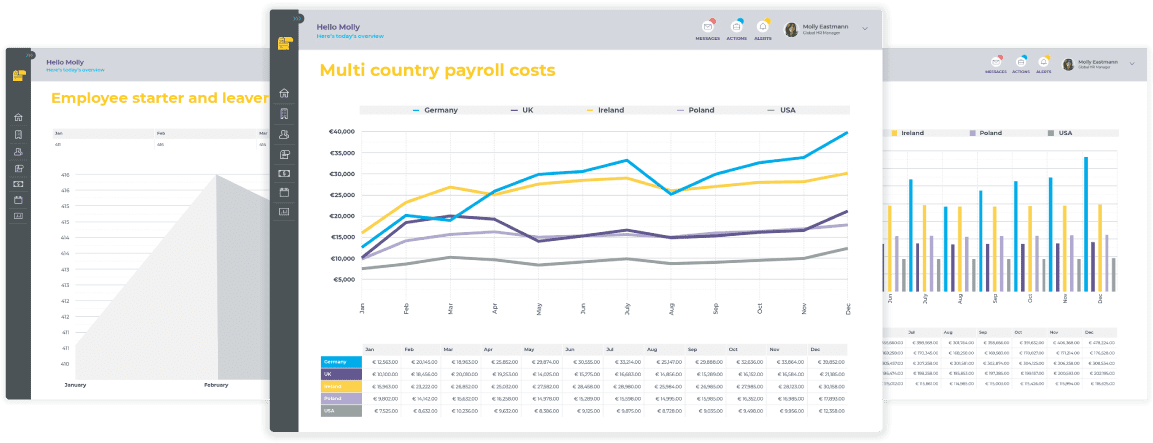
Task: Click Alerts bell in right window header
Action: [x=1043, y=64]
